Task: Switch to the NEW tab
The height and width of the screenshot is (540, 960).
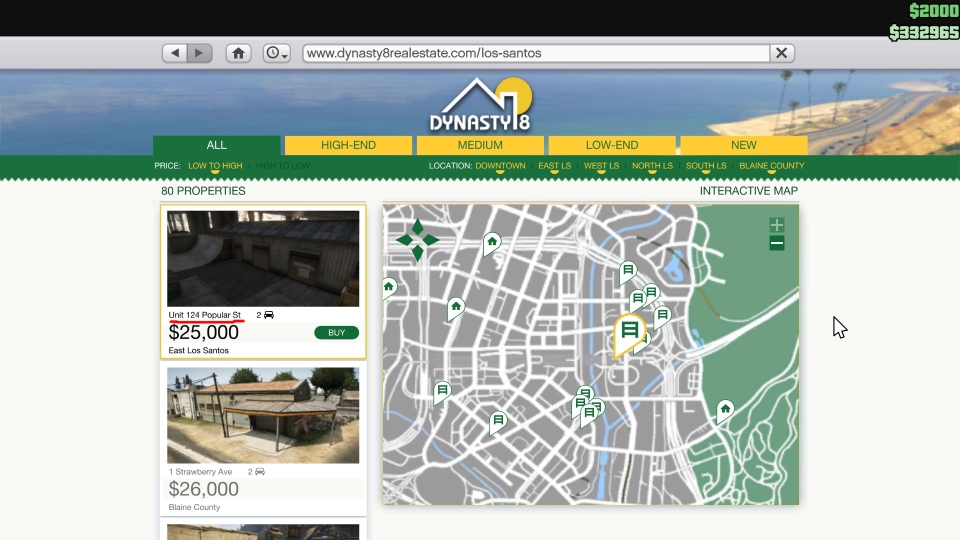Action: tap(744, 145)
